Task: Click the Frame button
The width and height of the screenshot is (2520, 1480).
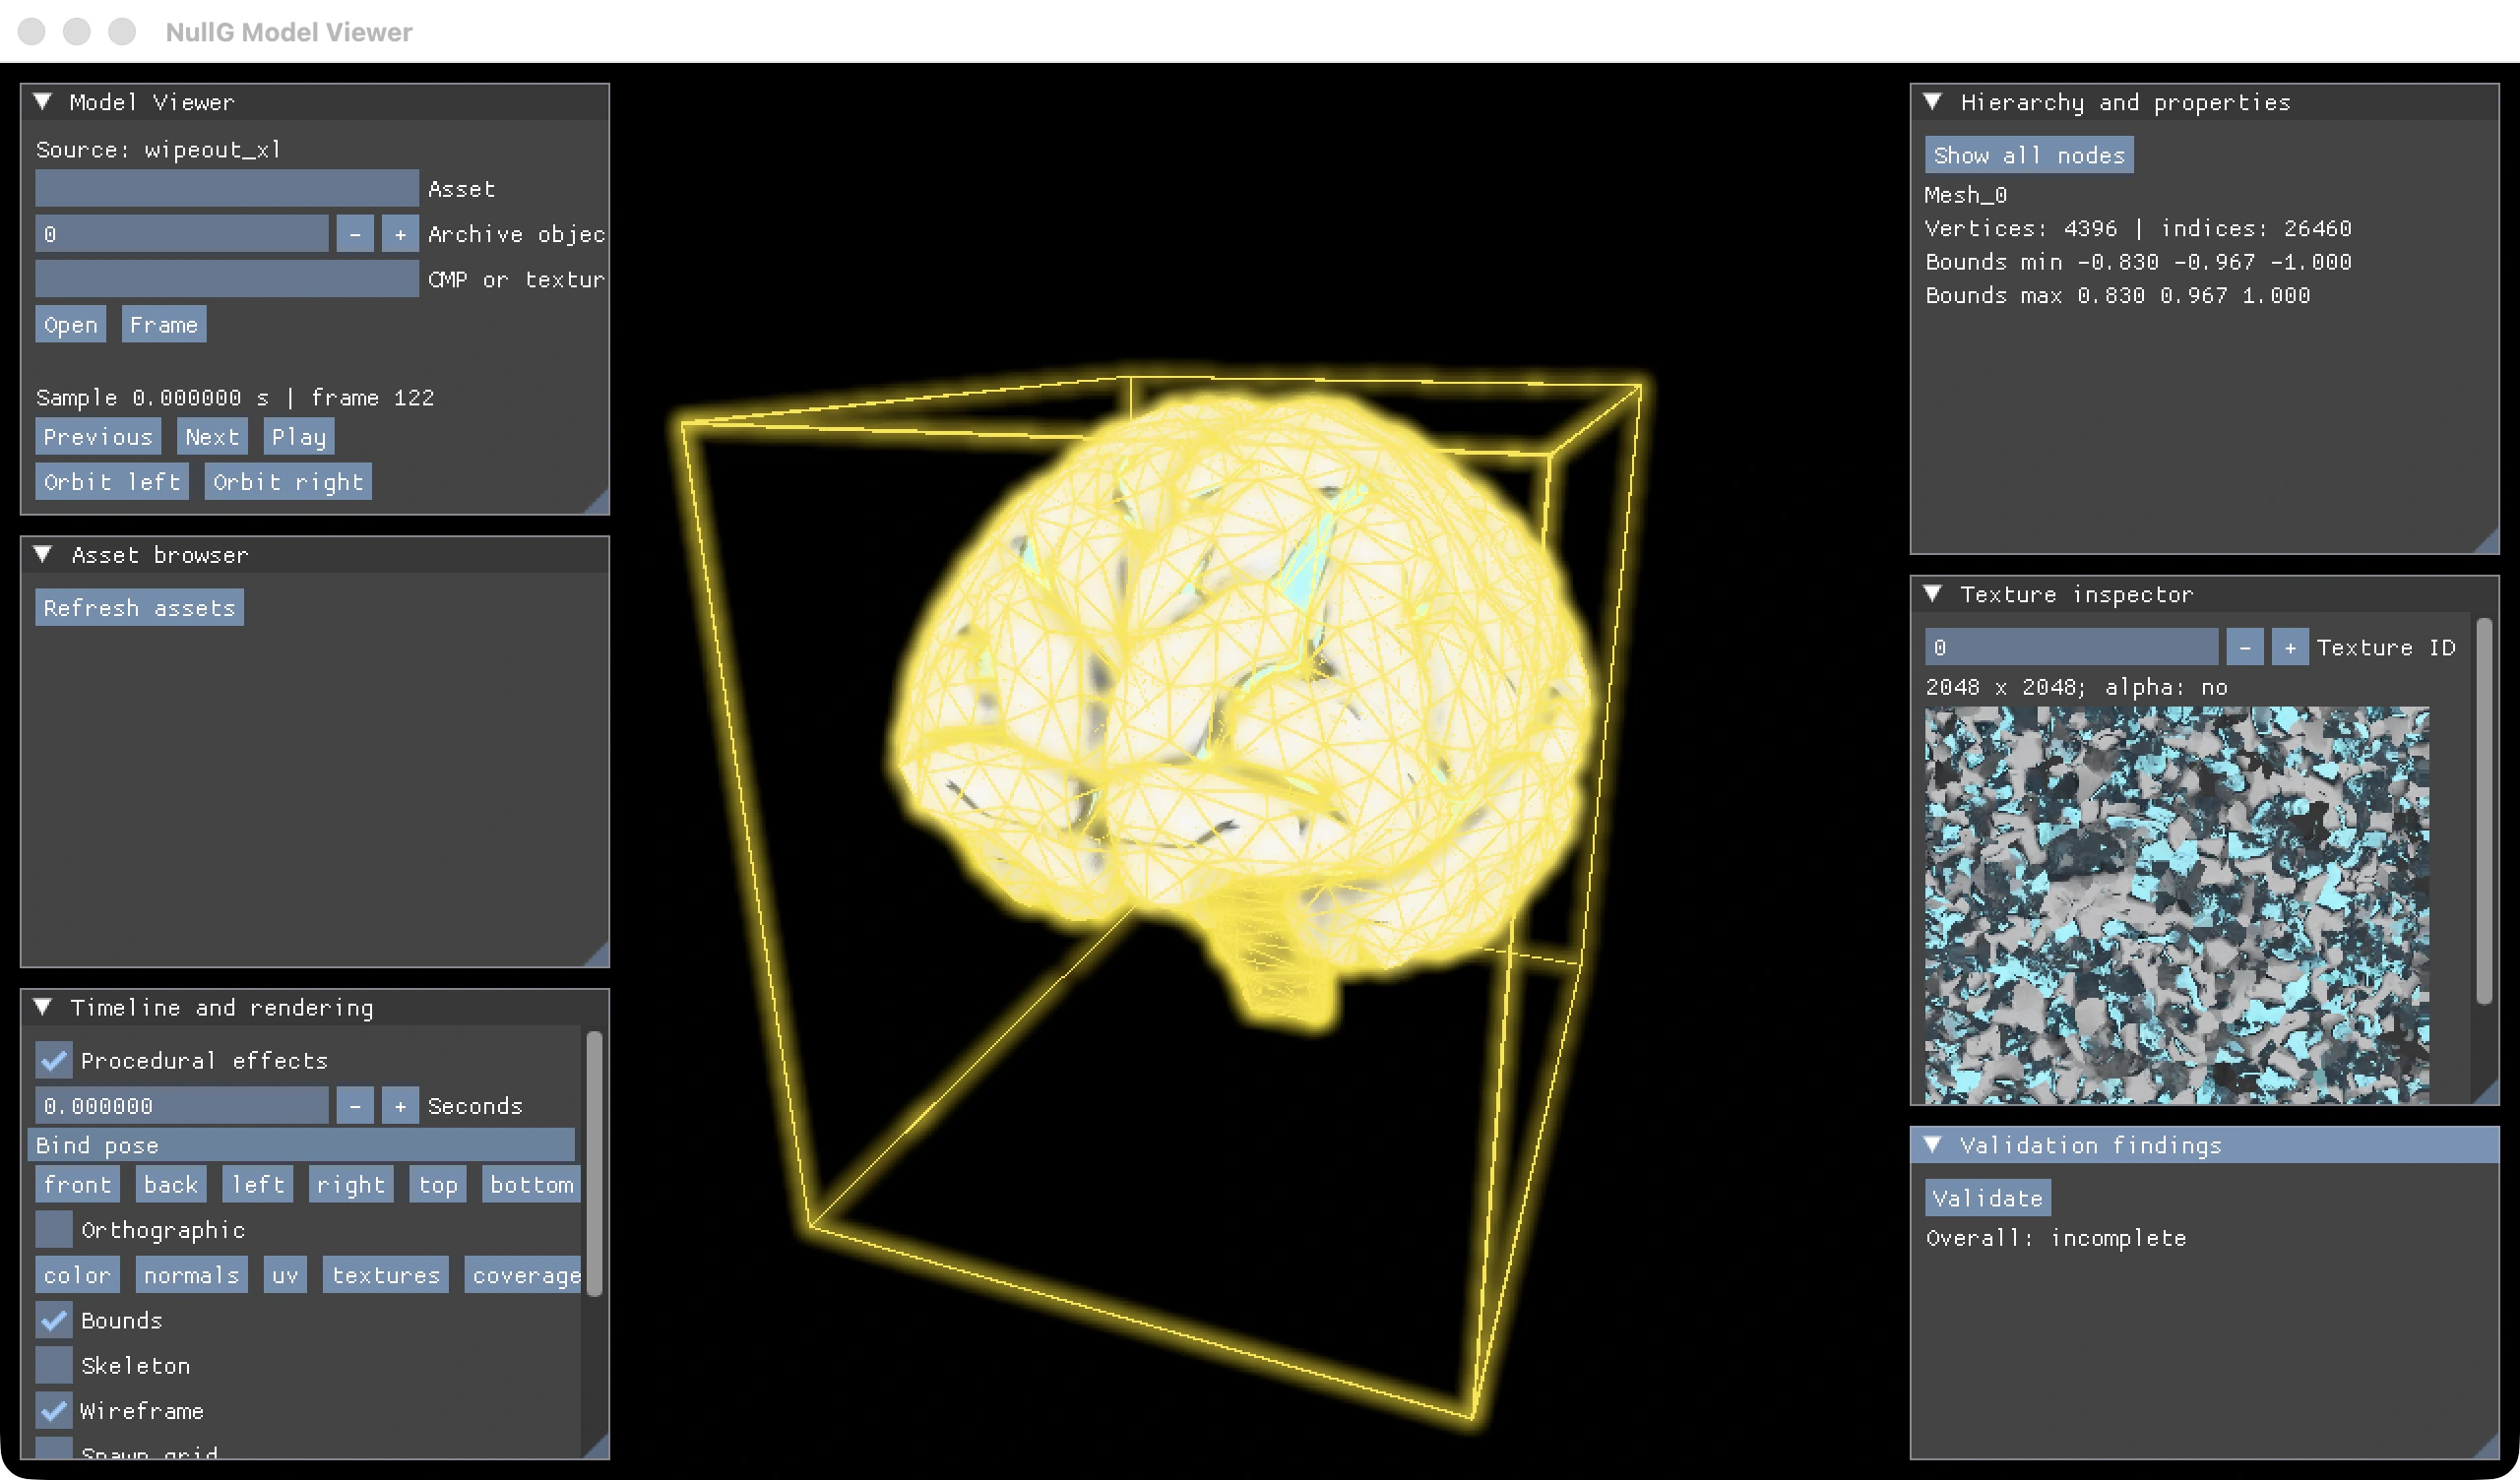Action: [164, 325]
